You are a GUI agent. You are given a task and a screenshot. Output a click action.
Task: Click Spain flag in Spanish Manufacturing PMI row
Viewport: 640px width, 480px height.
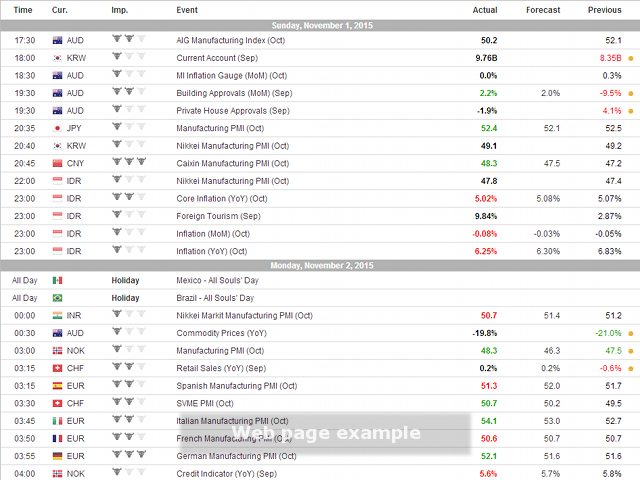tap(58, 386)
